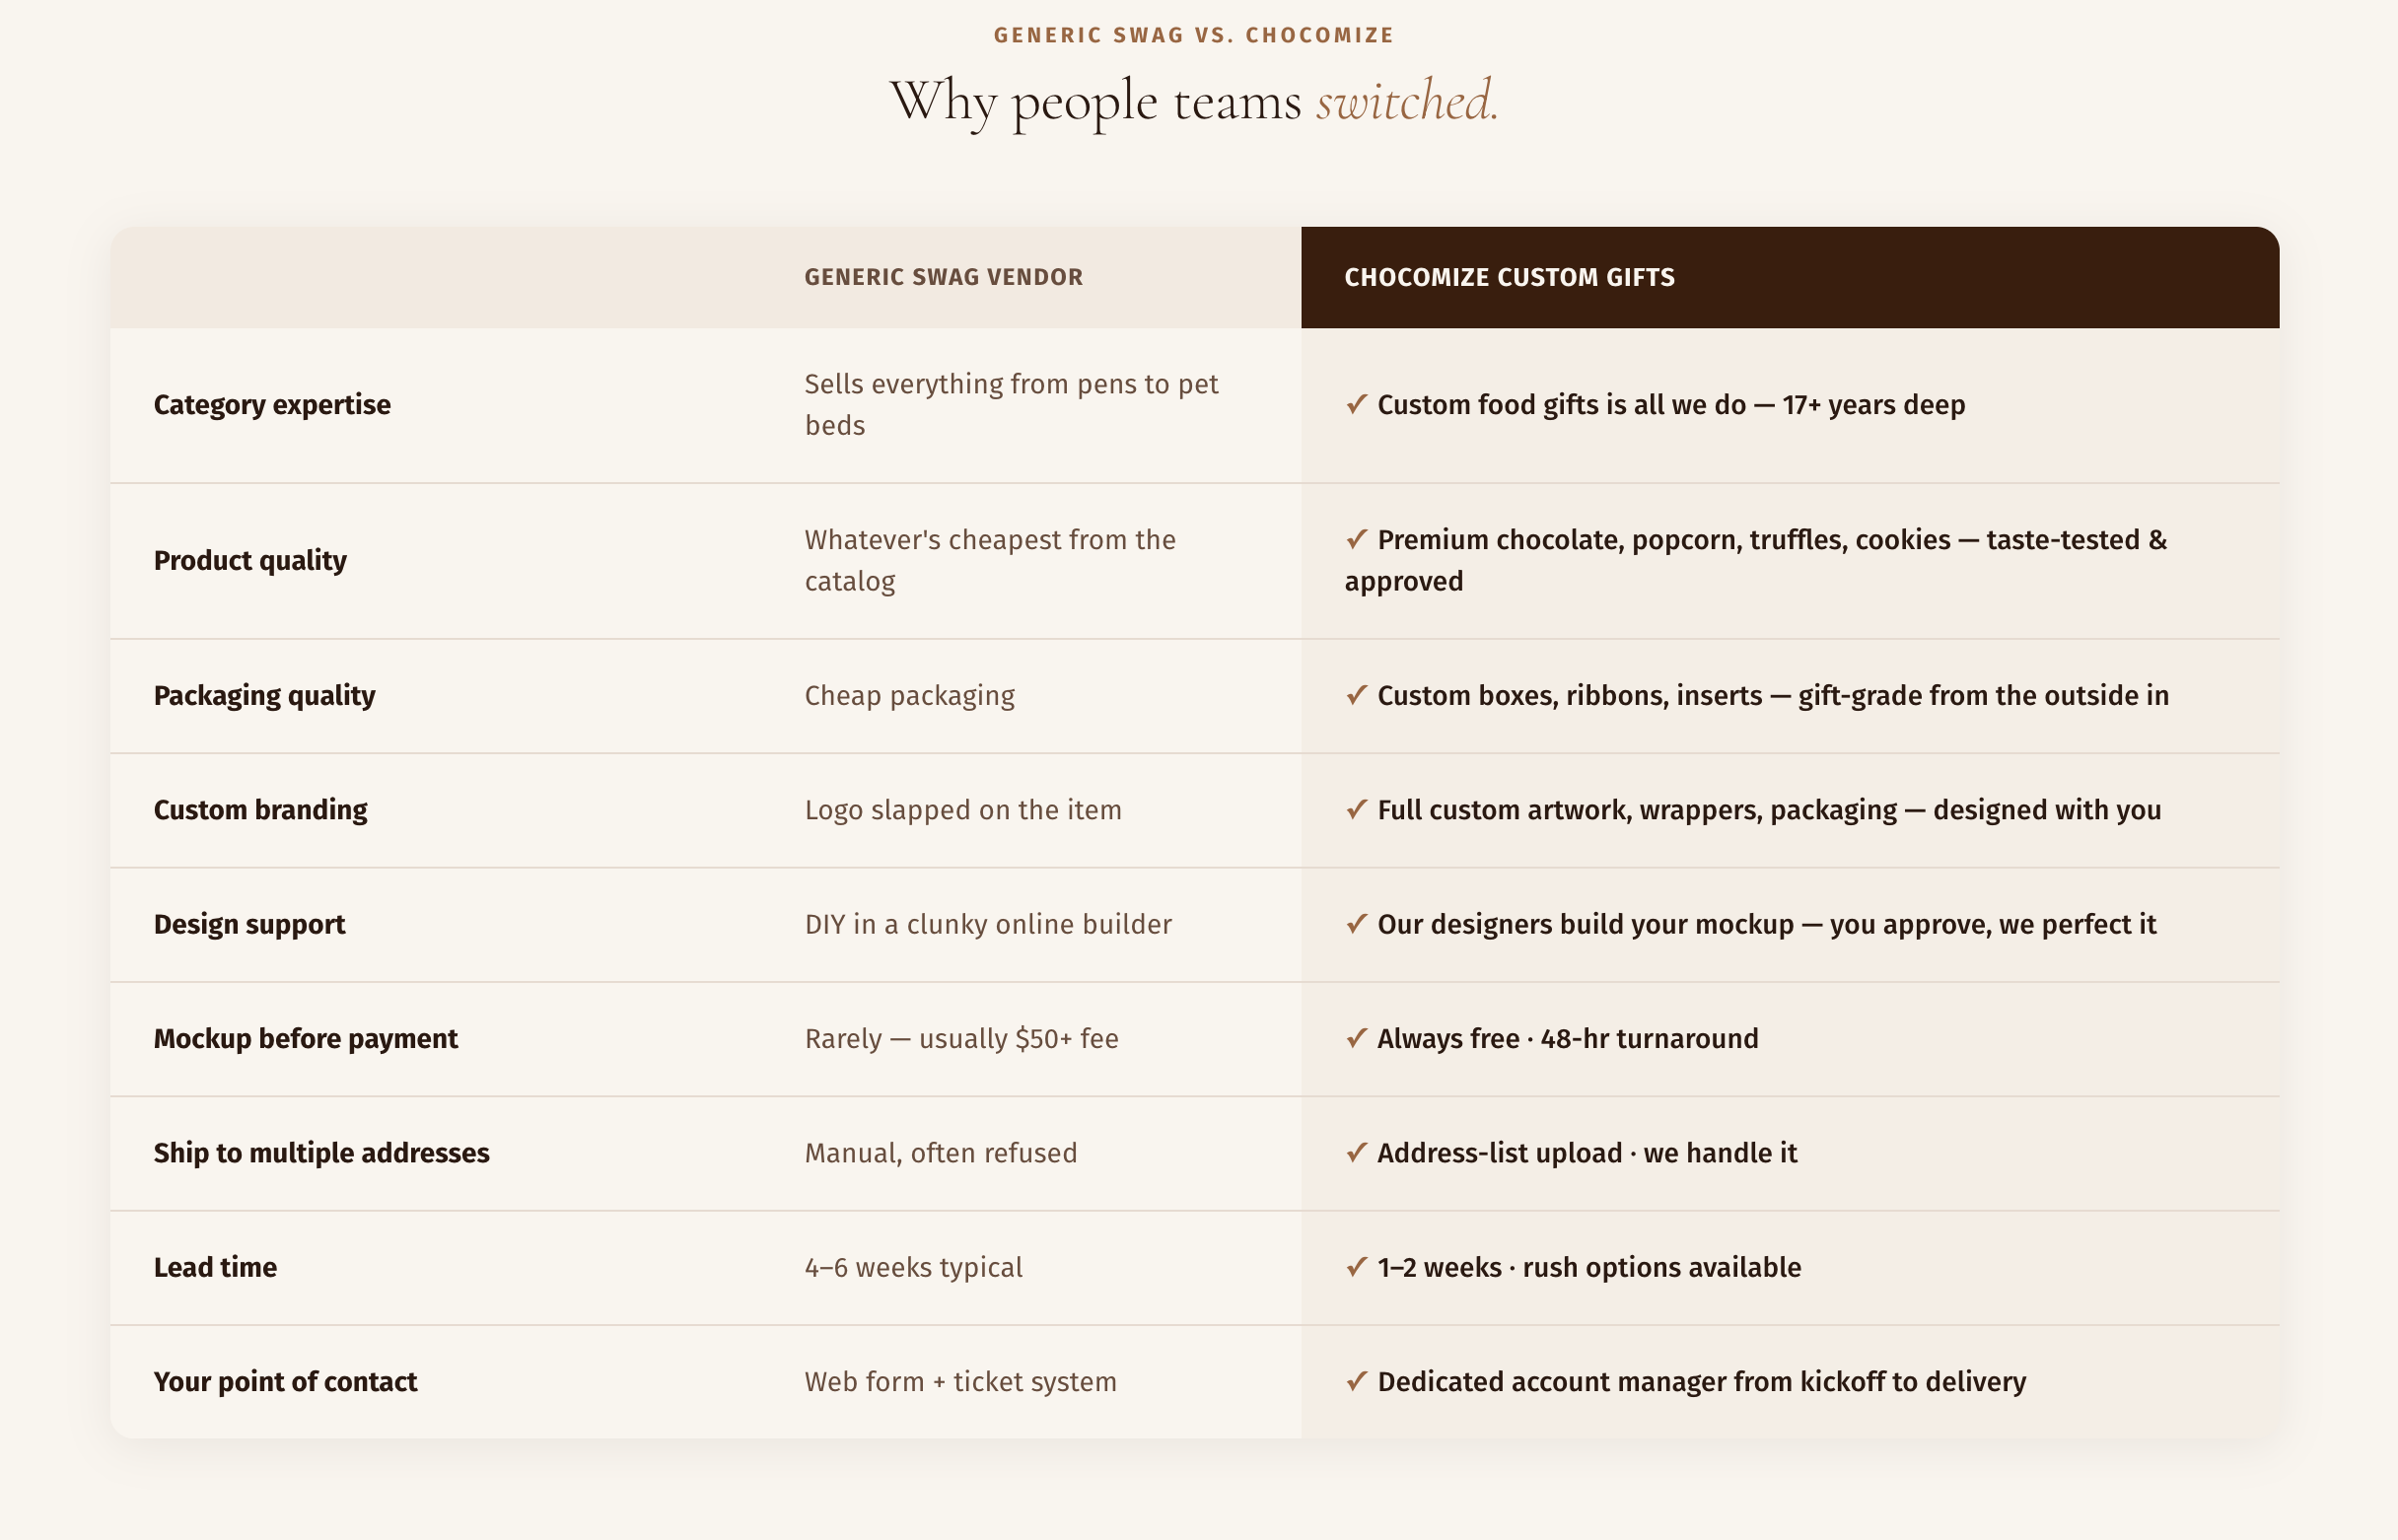
Task: Click checkmark before Dedicated account manager
Action: pos(1356,1382)
